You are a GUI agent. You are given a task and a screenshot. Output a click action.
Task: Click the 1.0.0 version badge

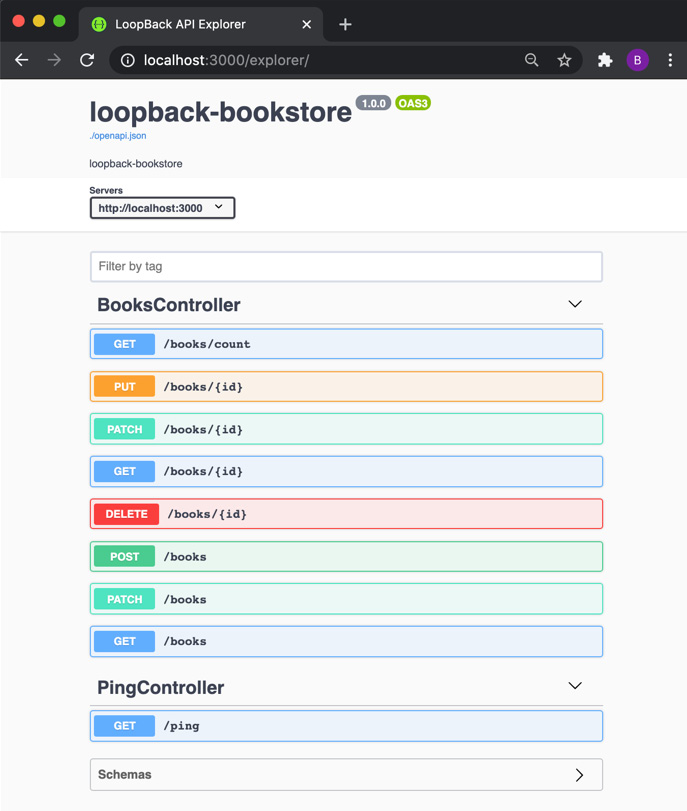pos(374,103)
